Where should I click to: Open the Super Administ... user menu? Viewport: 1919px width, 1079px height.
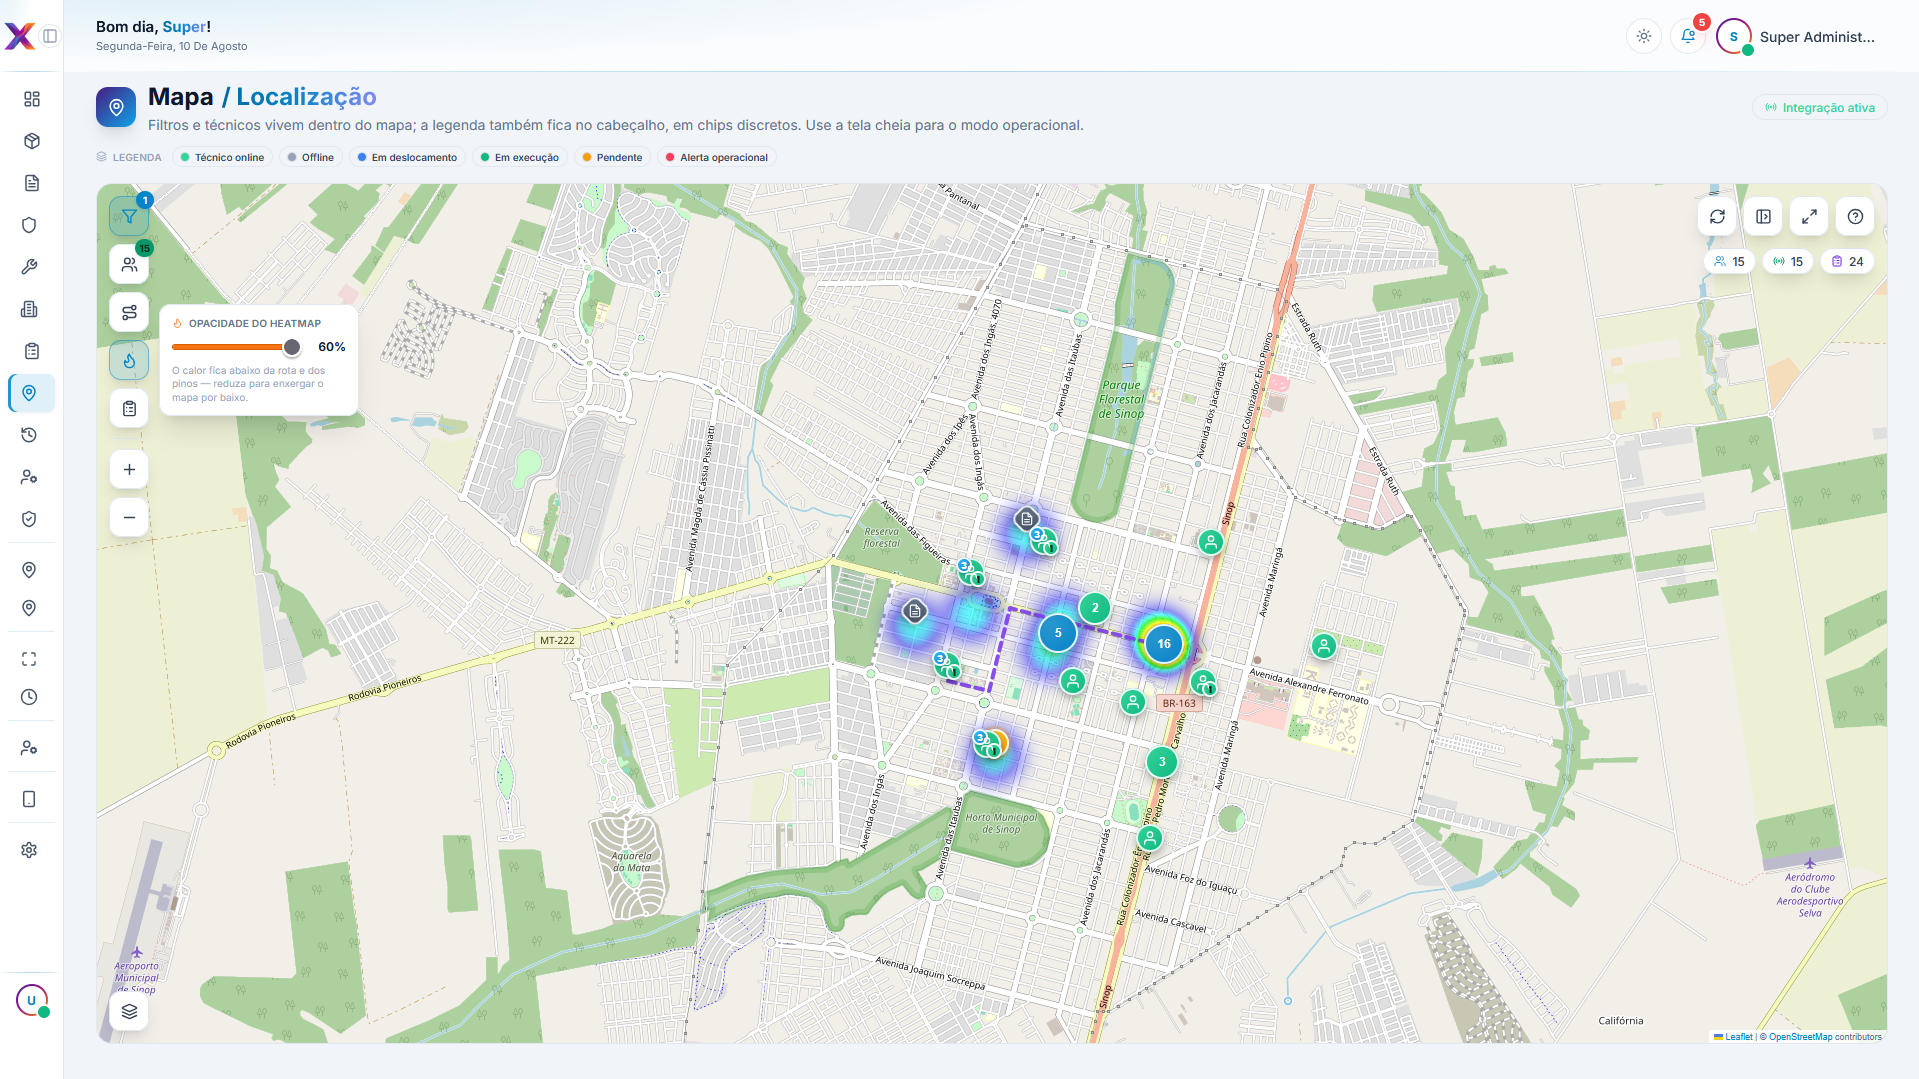pyautogui.click(x=1797, y=37)
